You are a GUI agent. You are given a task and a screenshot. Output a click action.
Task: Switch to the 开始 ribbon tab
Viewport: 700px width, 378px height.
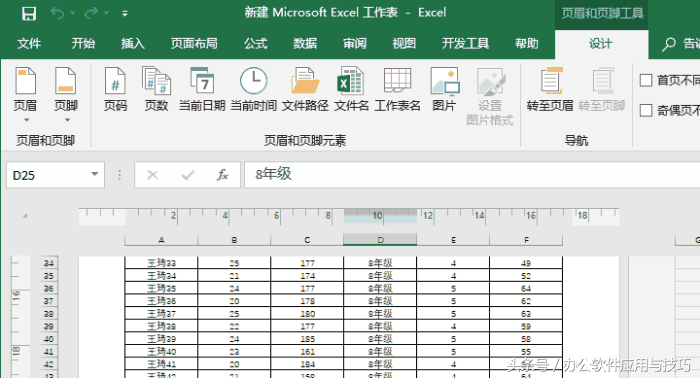click(83, 43)
